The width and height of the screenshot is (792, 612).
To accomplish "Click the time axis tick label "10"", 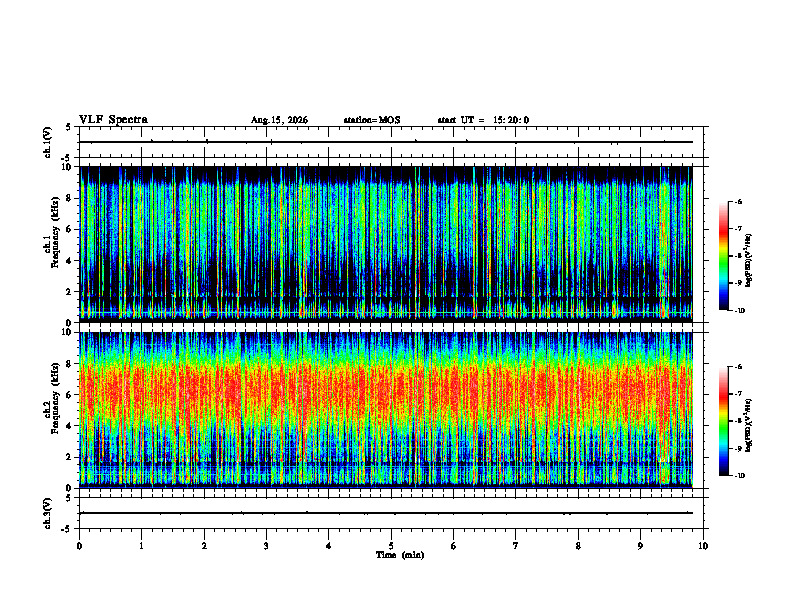I will click(x=703, y=546).
